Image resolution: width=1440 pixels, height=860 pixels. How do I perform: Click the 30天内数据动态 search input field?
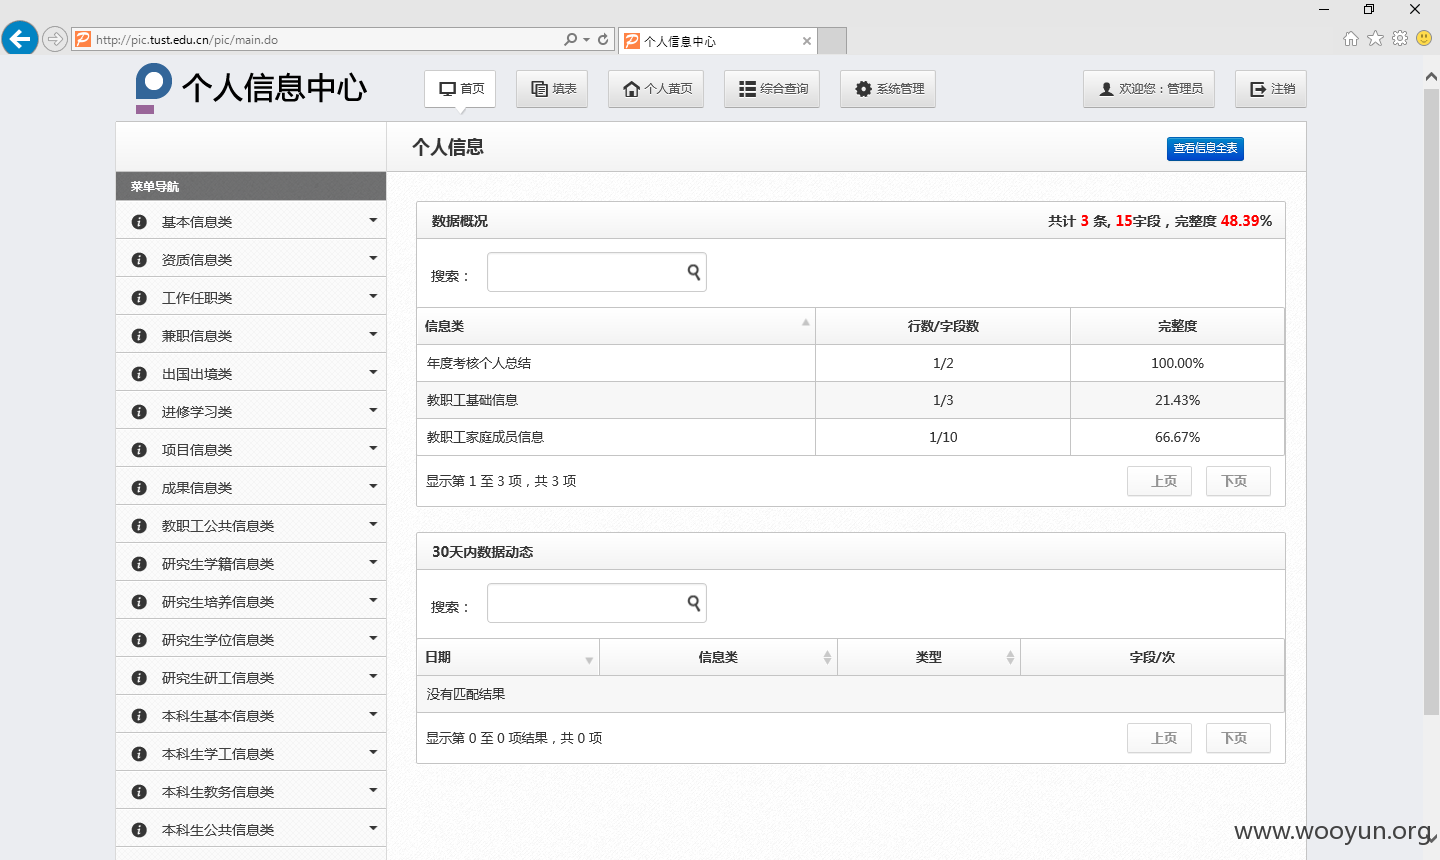[597, 603]
